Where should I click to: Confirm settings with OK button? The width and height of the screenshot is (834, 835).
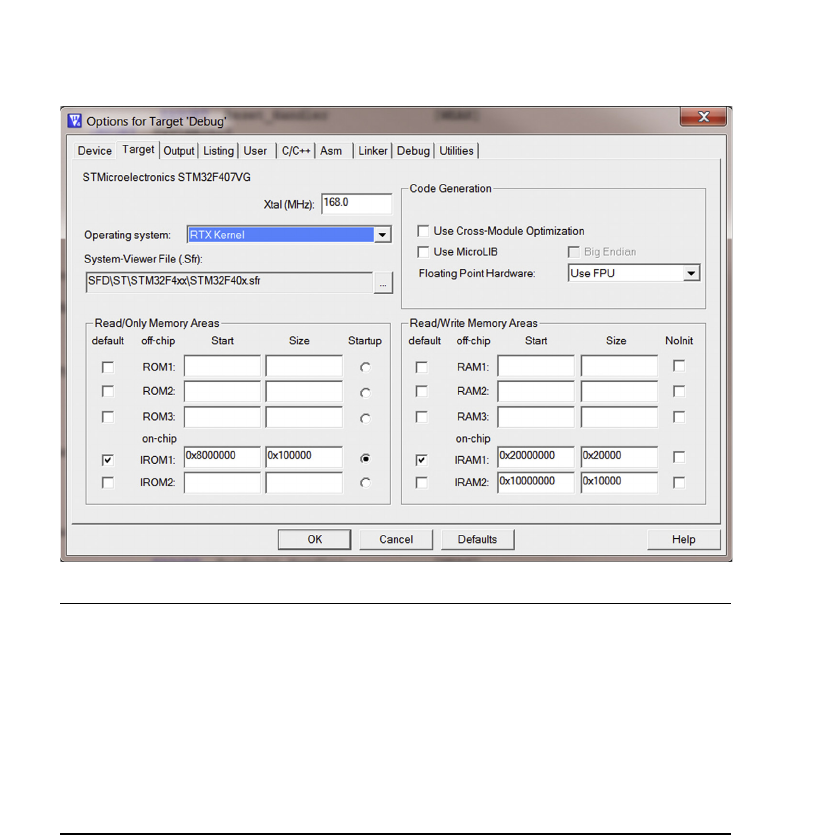click(x=314, y=539)
